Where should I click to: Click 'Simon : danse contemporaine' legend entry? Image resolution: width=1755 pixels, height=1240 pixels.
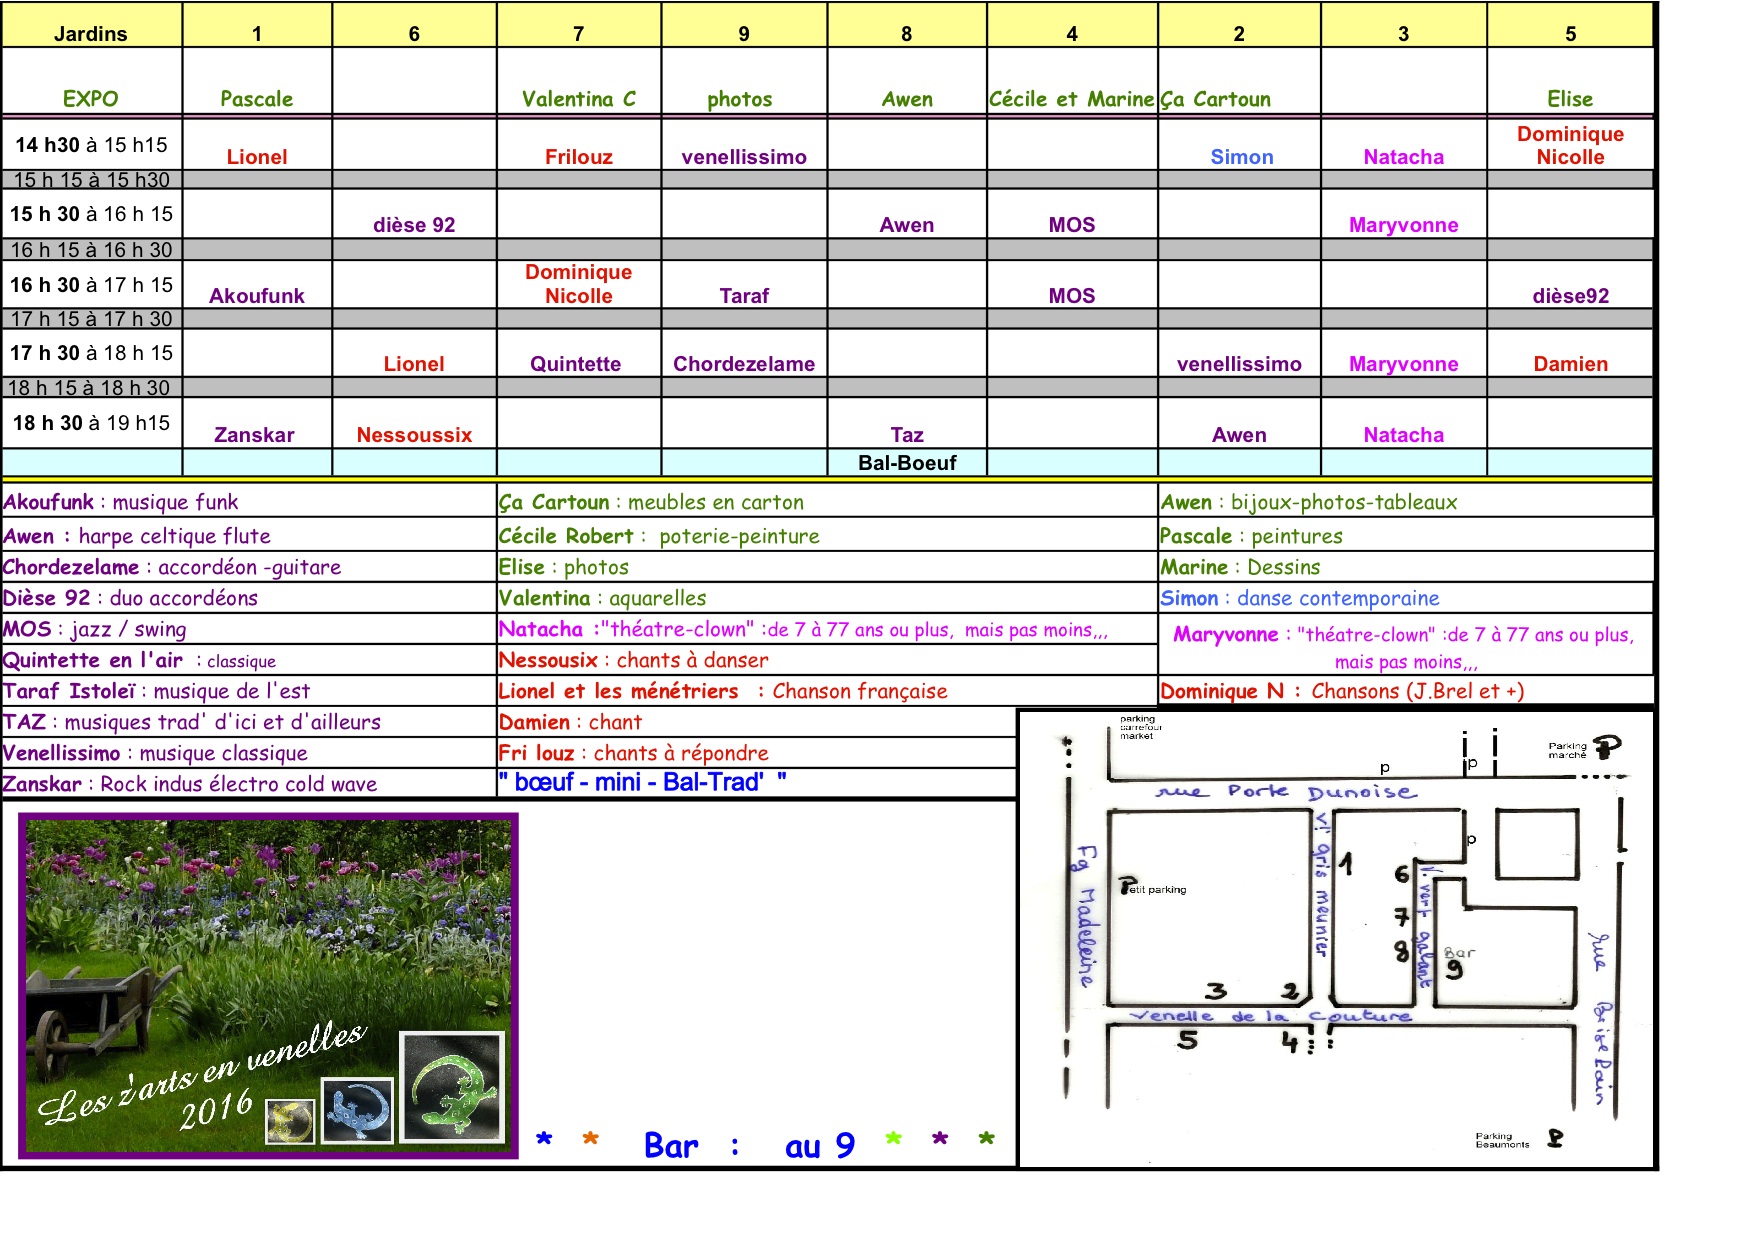tap(1299, 598)
